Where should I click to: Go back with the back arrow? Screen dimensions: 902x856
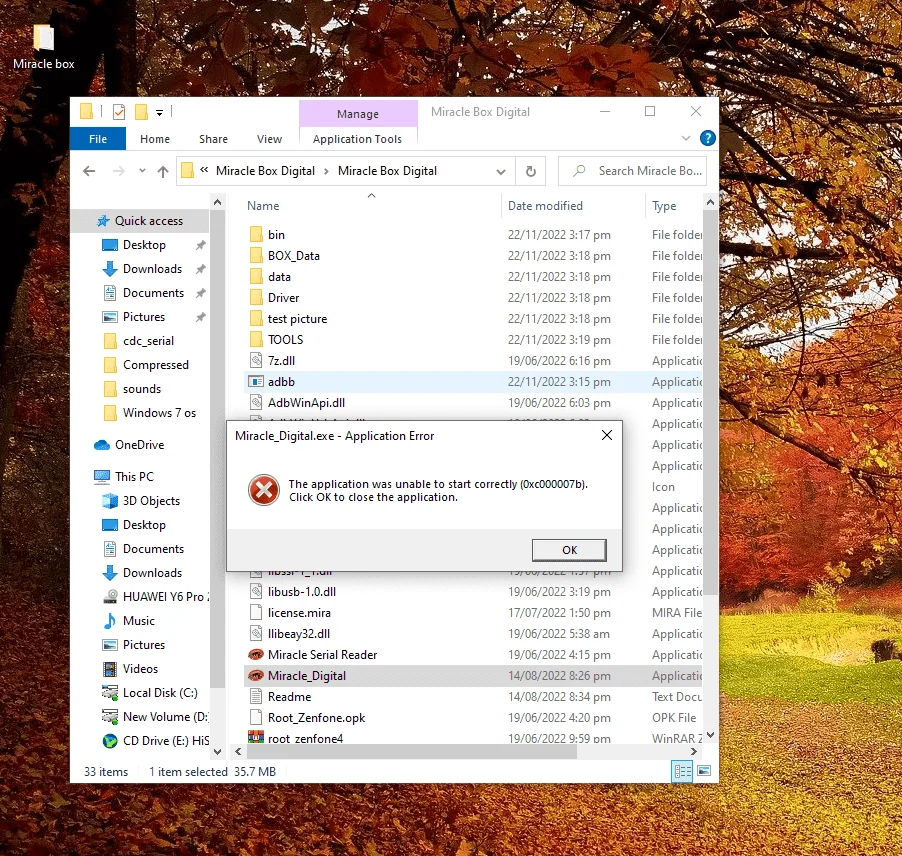point(89,171)
